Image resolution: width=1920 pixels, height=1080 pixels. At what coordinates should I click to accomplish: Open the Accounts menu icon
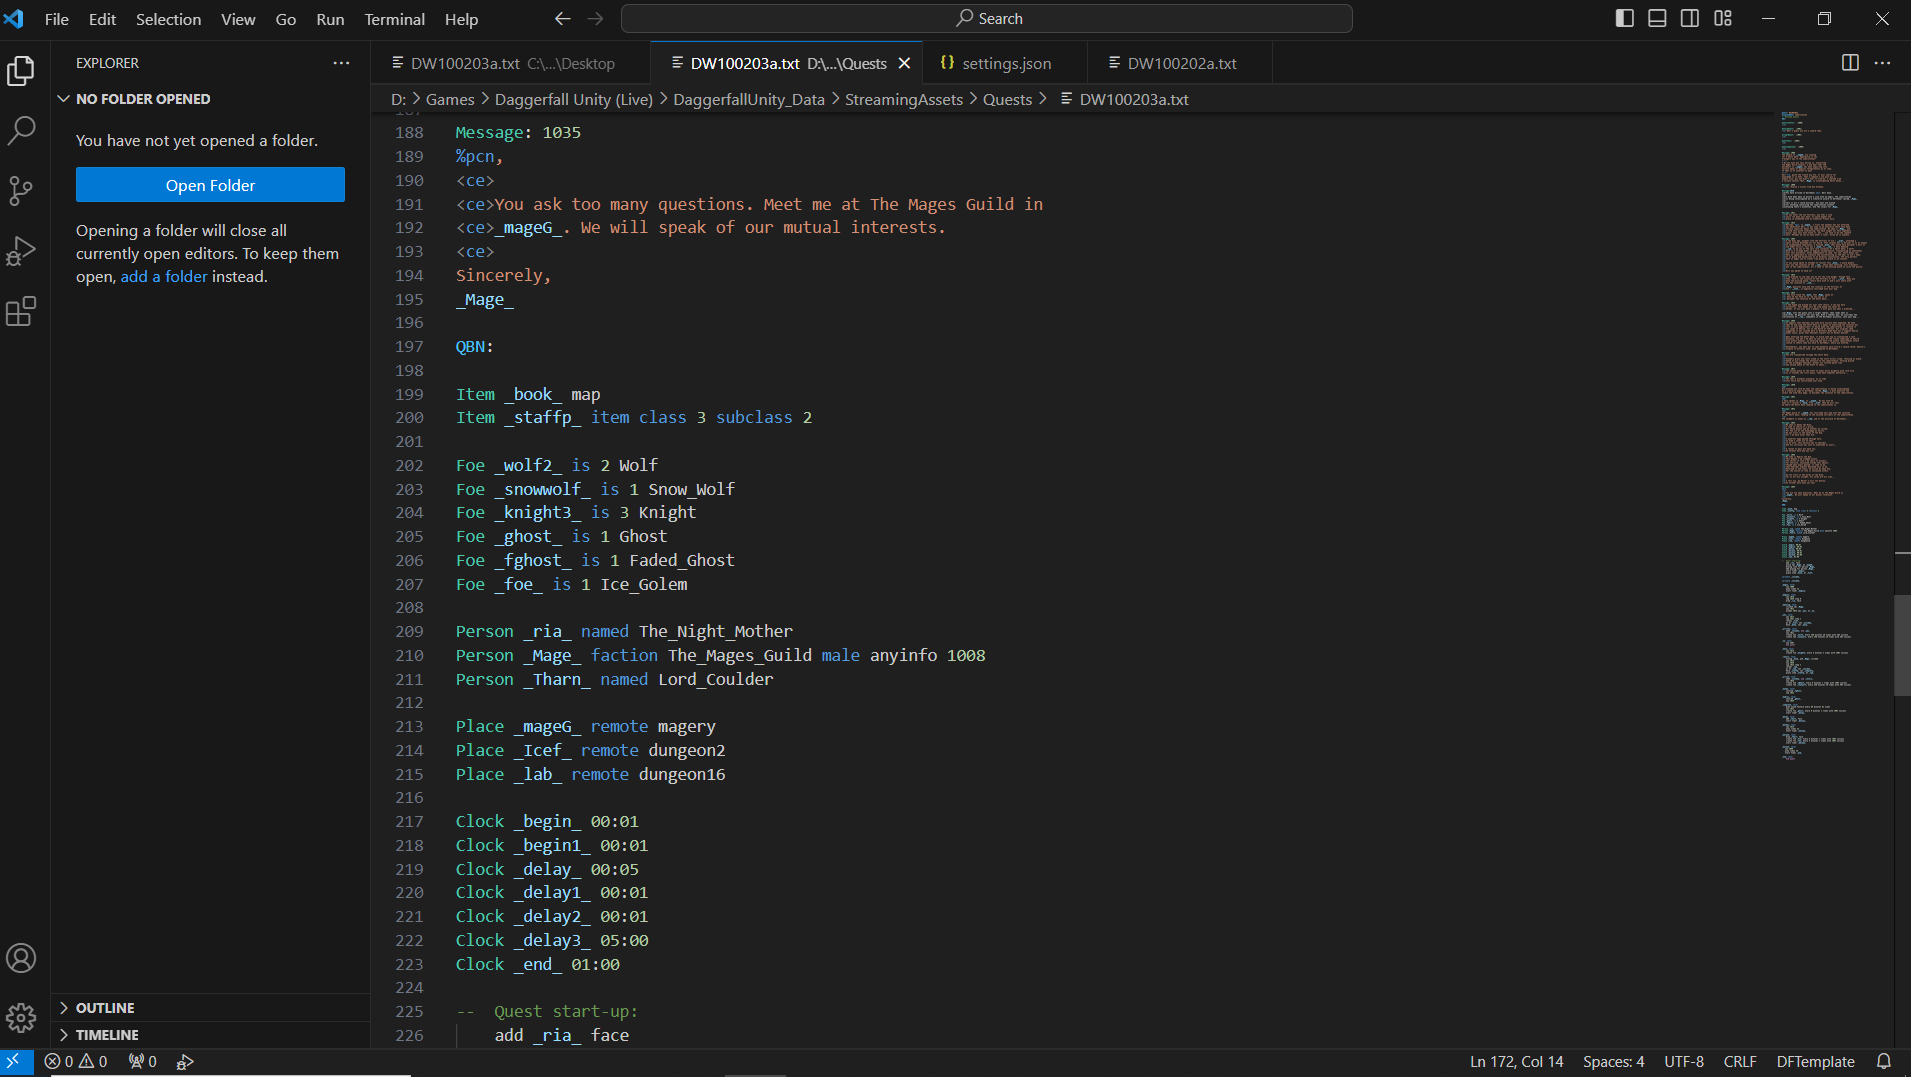(x=21, y=958)
